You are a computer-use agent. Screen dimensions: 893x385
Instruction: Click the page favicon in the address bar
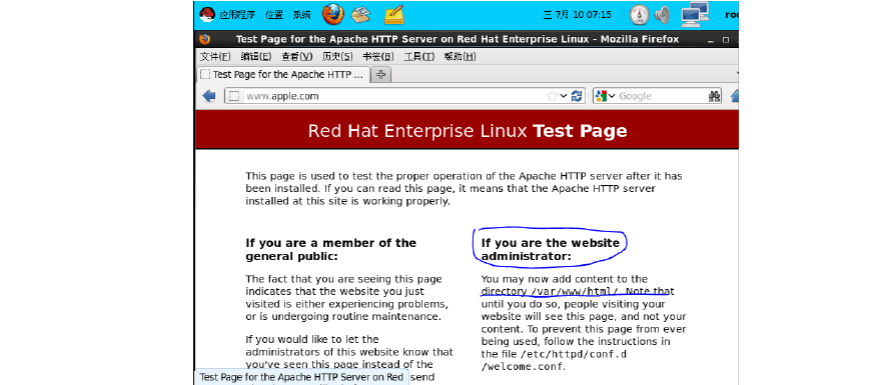click(x=234, y=96)
